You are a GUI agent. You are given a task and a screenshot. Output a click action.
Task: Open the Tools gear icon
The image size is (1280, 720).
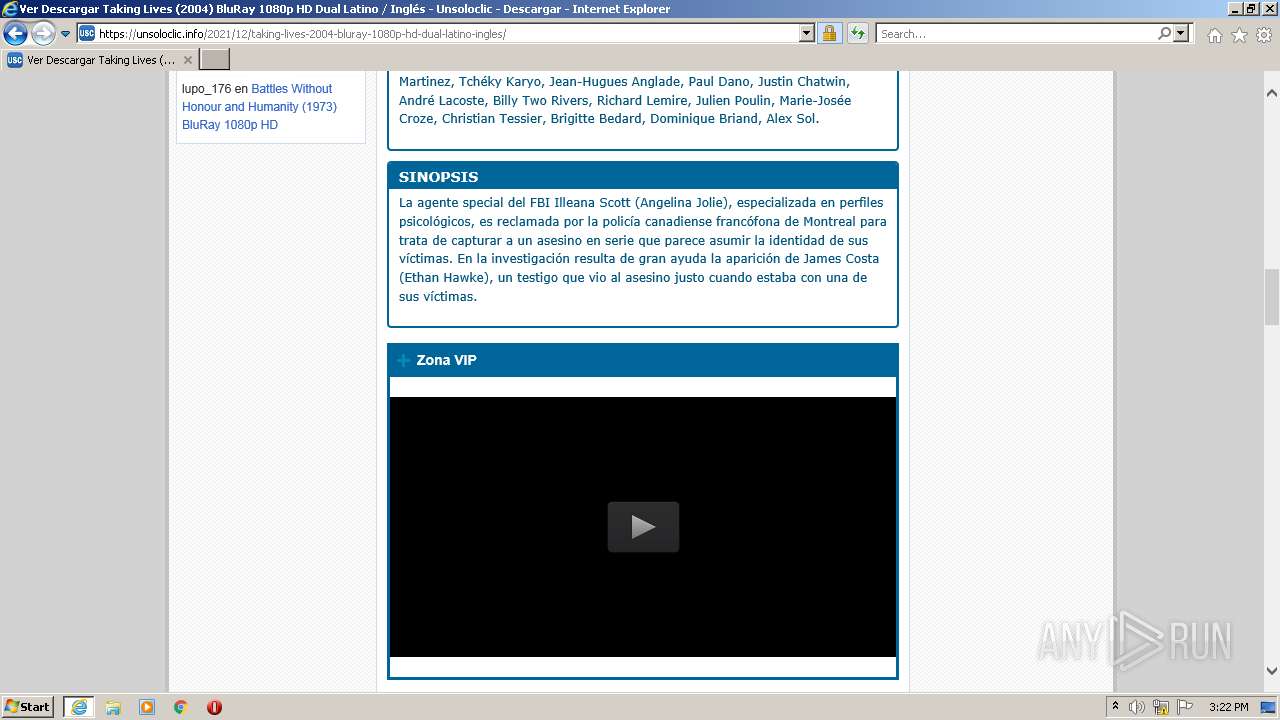[x=1264, y=35]
